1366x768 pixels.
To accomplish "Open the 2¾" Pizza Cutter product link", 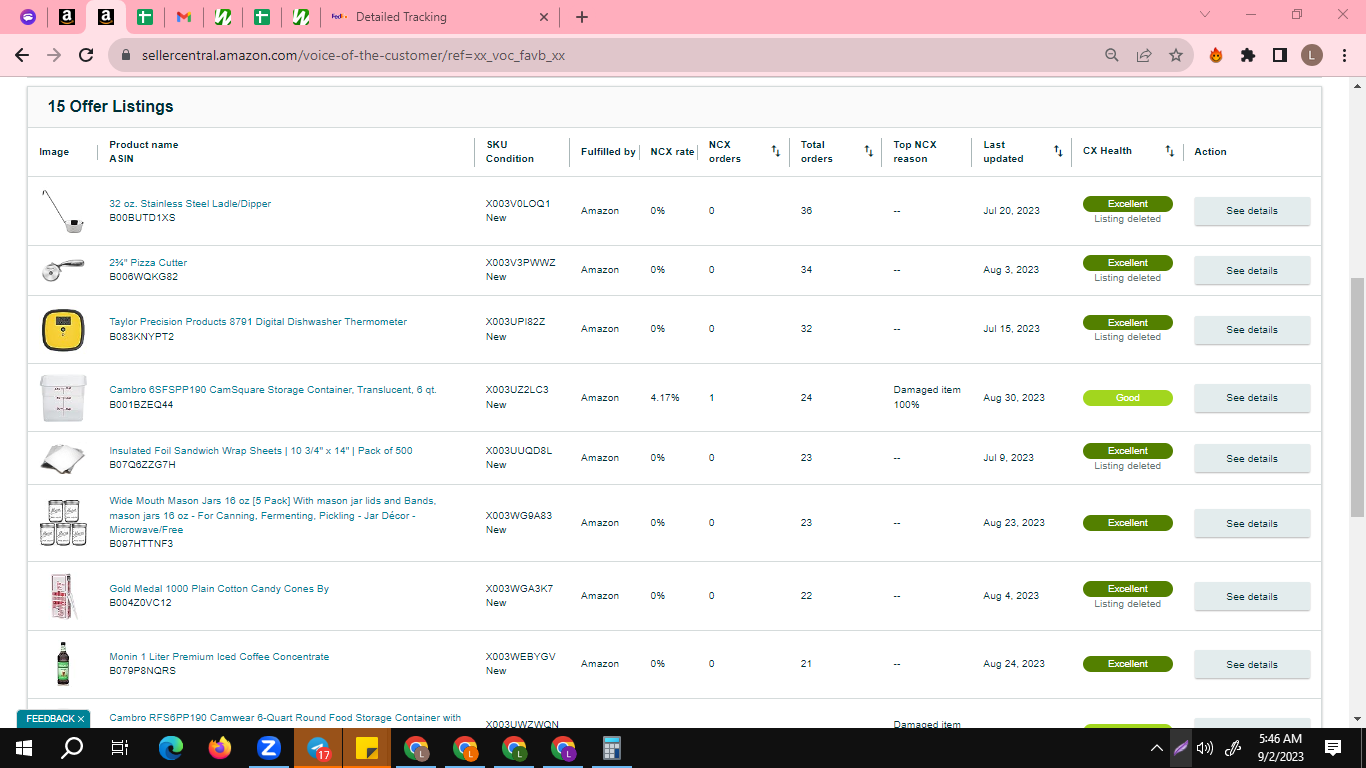I will pos(148,263).
